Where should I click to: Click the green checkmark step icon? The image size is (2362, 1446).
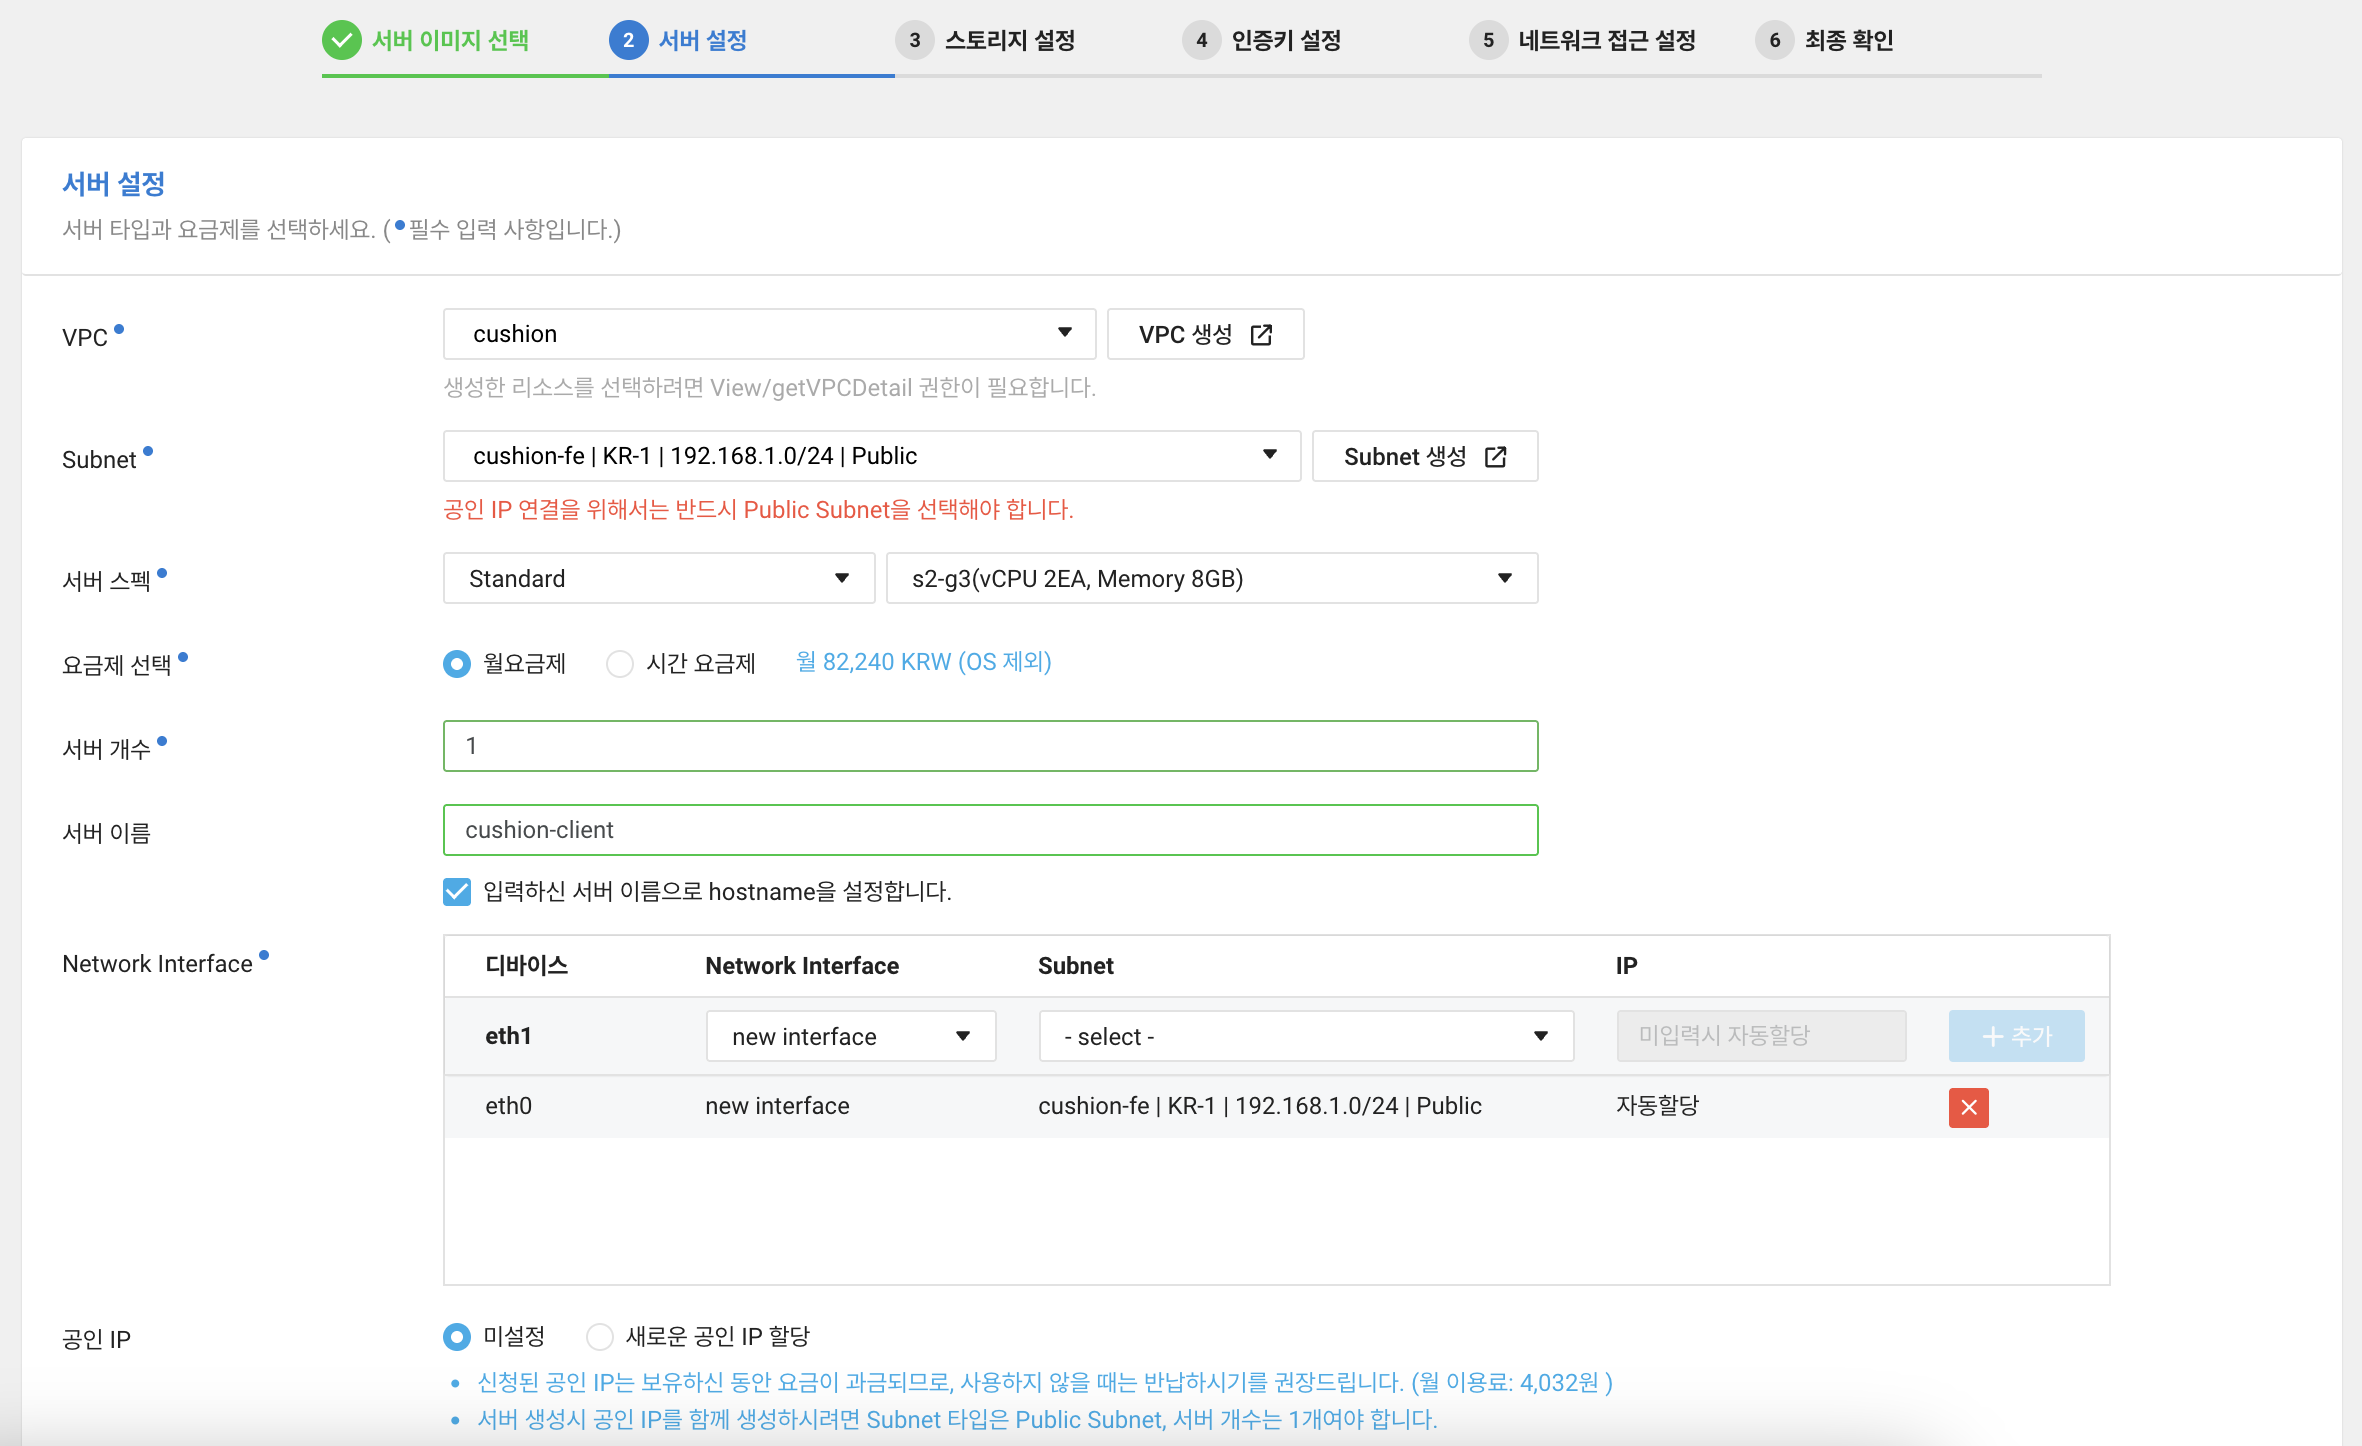tap(341, 40)
